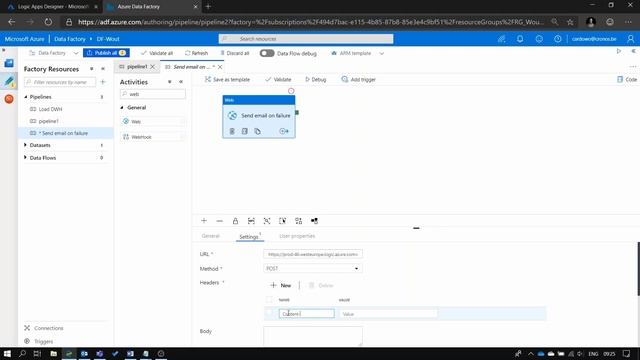Open the Monitor icon in sidebar
This screenshot has width=640, height=360.
[x=9, y=99]
